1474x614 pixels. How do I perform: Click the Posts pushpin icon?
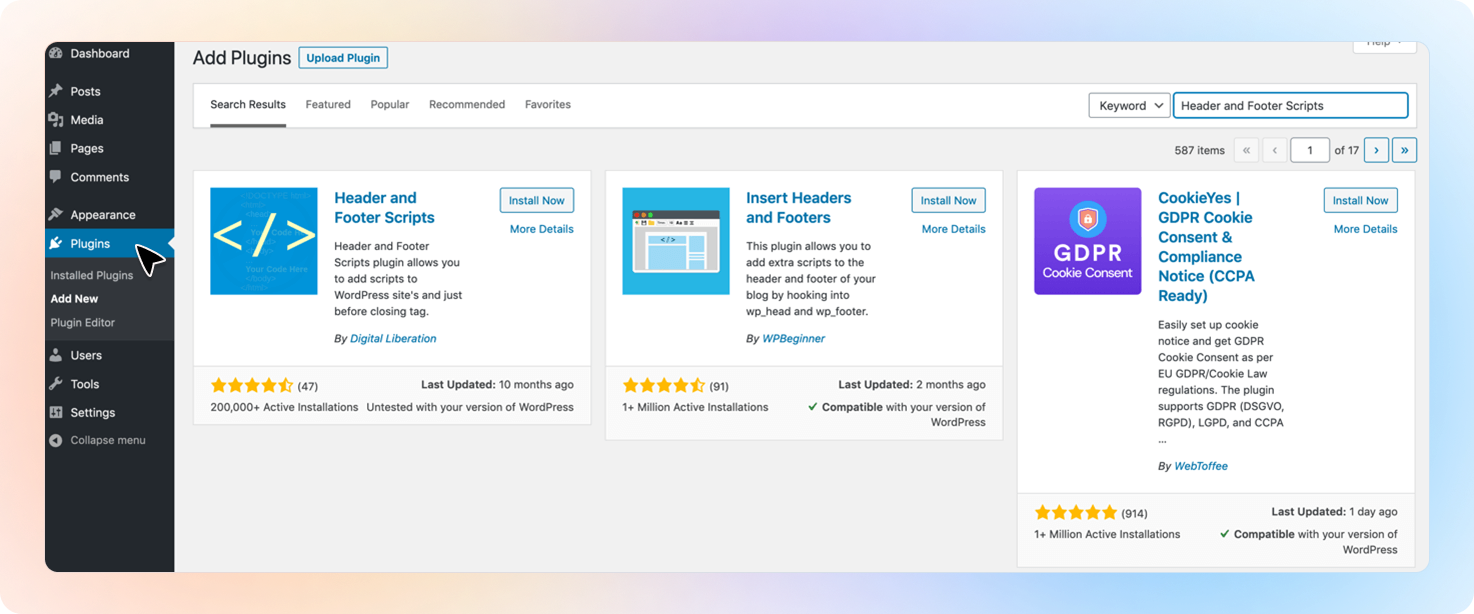coord(56,91)
